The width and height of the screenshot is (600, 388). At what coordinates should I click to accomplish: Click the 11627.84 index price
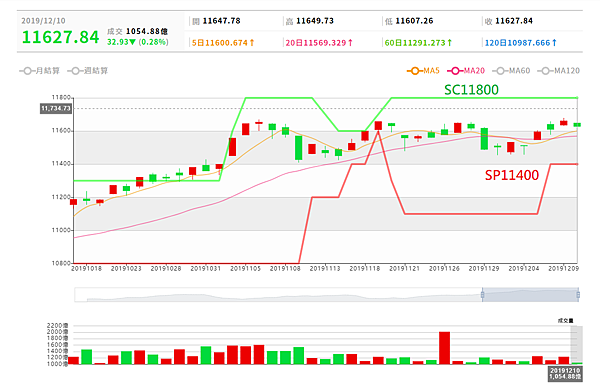(60, 37)
